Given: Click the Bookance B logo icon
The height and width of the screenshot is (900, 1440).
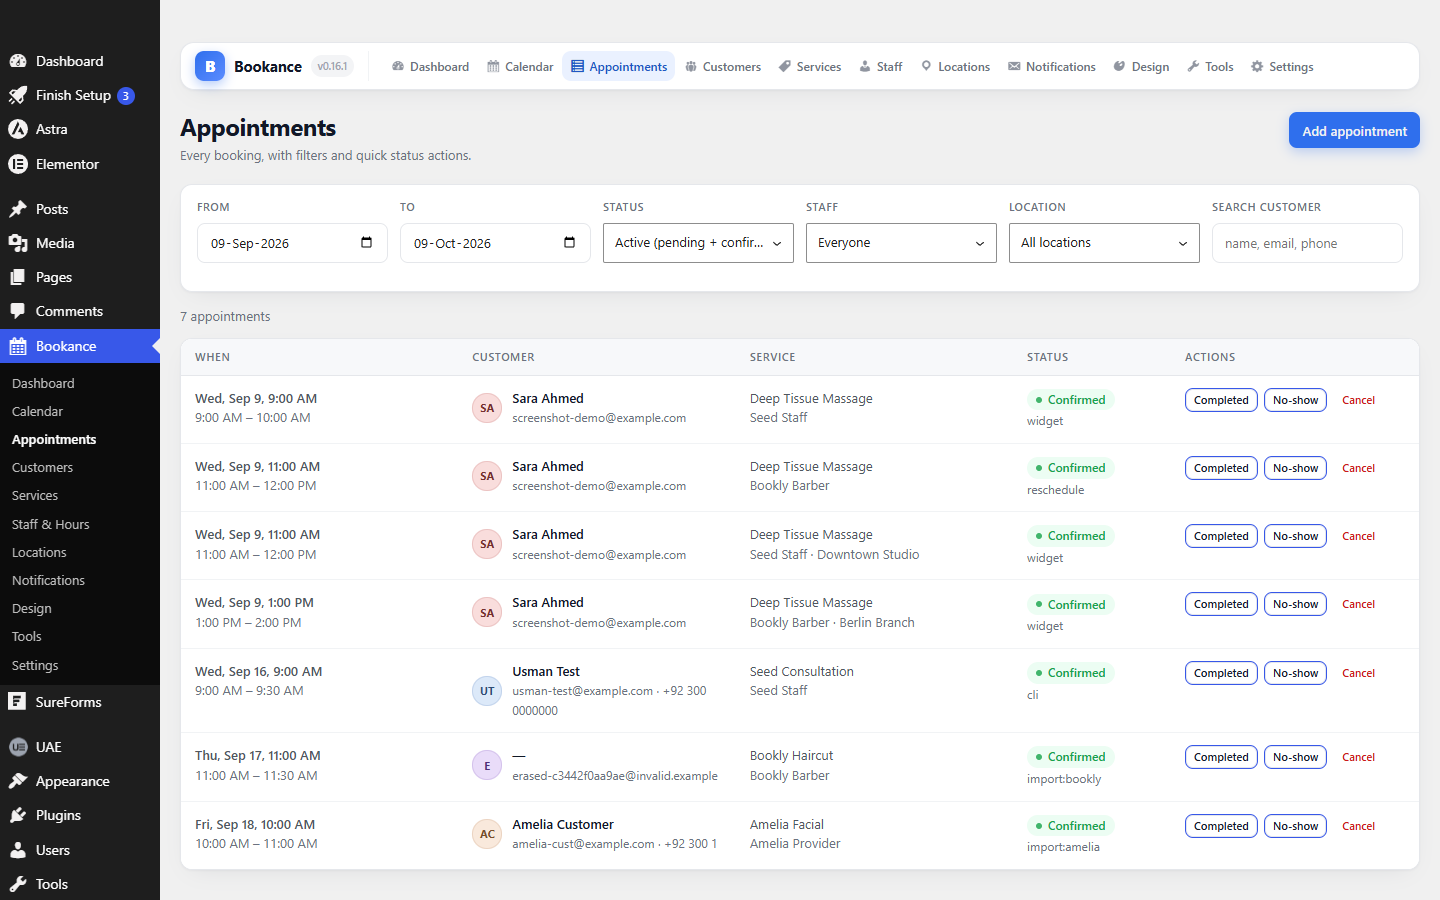Looking at the screenshot, I should [x=210, y=67].
